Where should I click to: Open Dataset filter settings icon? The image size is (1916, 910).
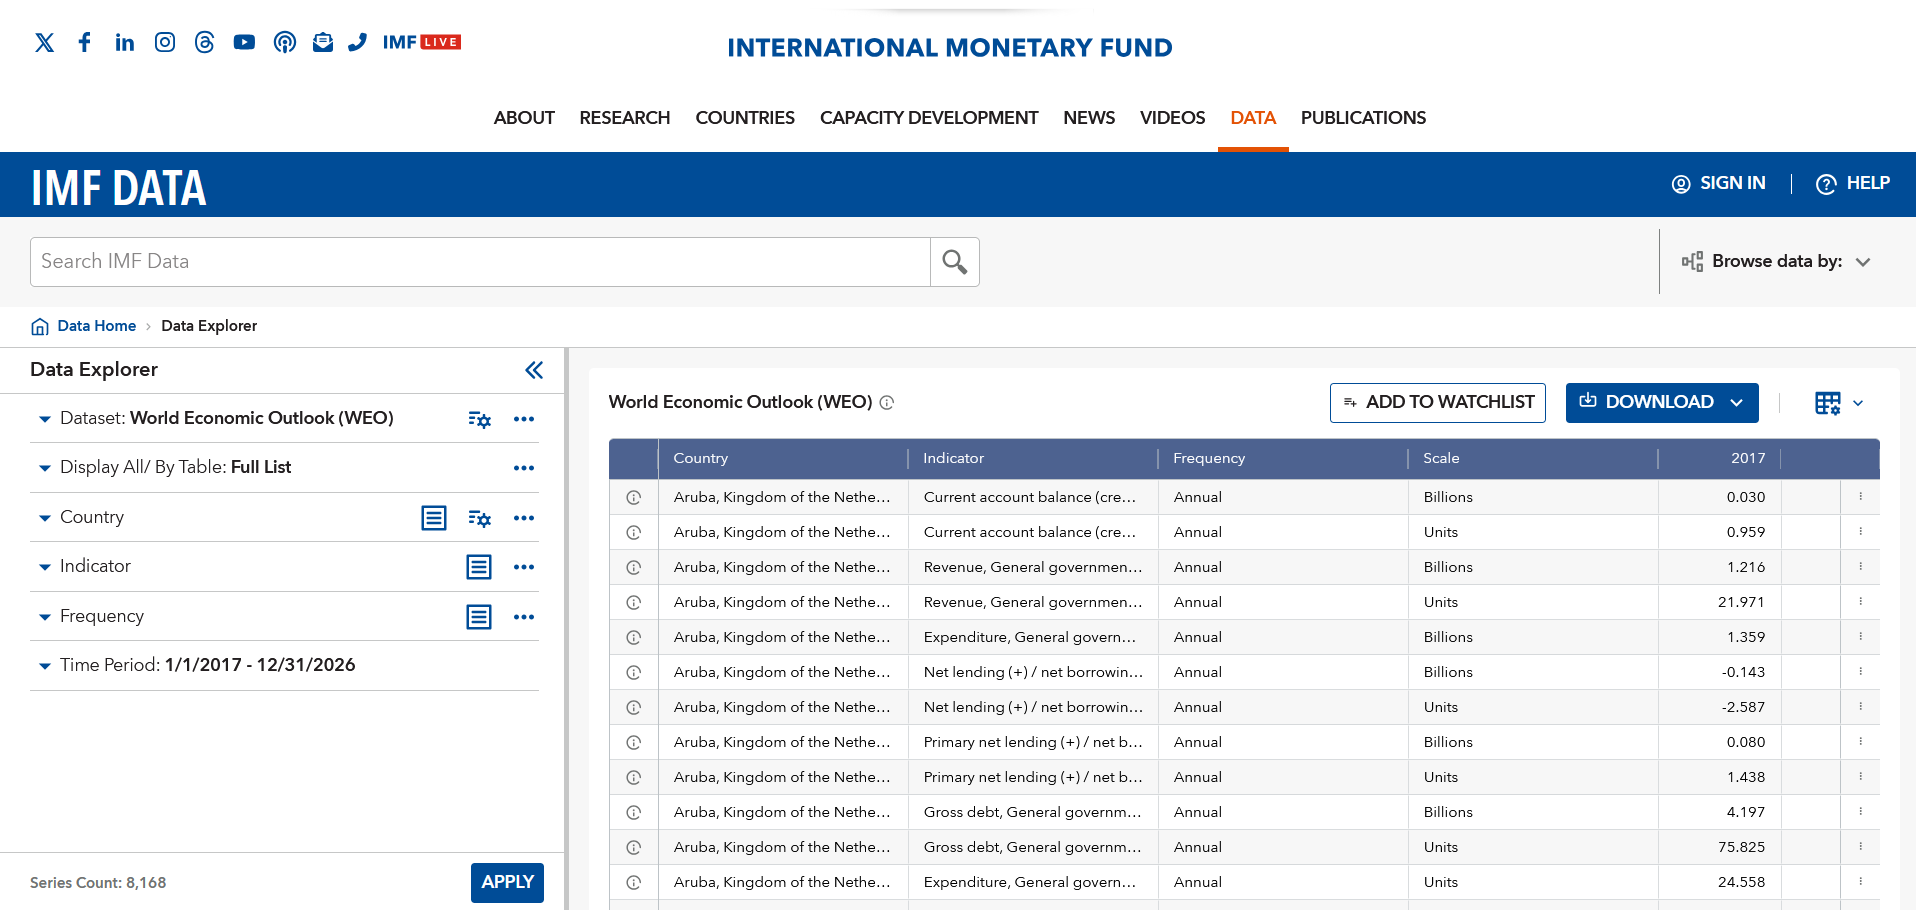[x=479, y=419]
